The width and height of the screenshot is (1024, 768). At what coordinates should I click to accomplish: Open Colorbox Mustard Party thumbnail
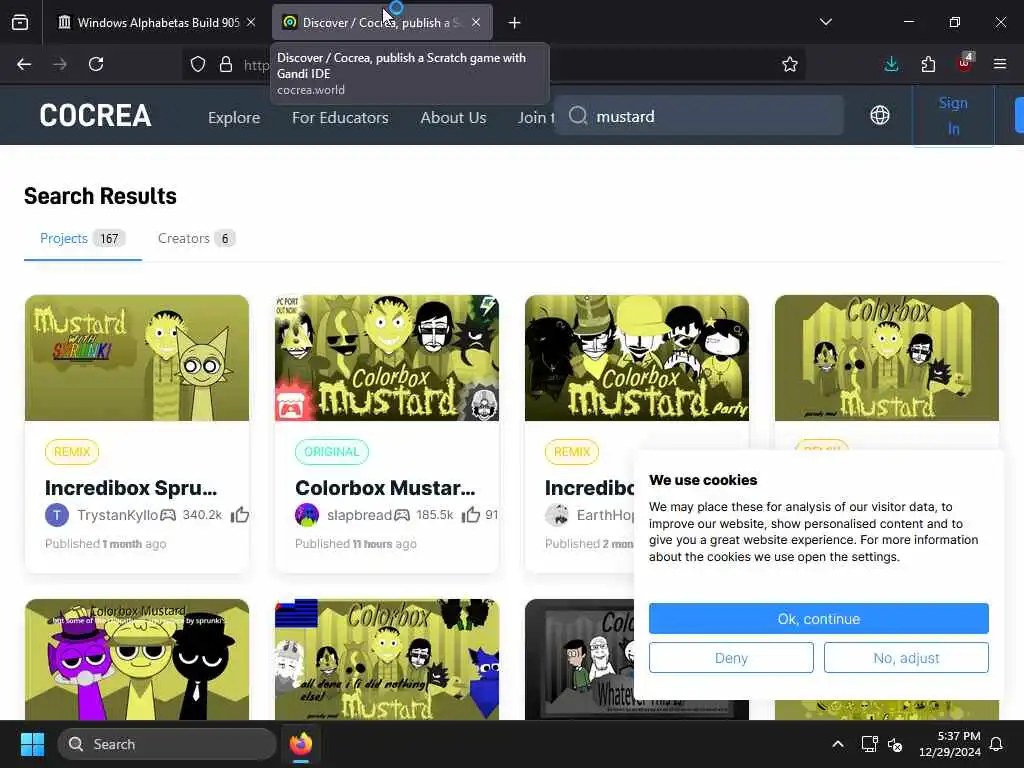[637, 358]
